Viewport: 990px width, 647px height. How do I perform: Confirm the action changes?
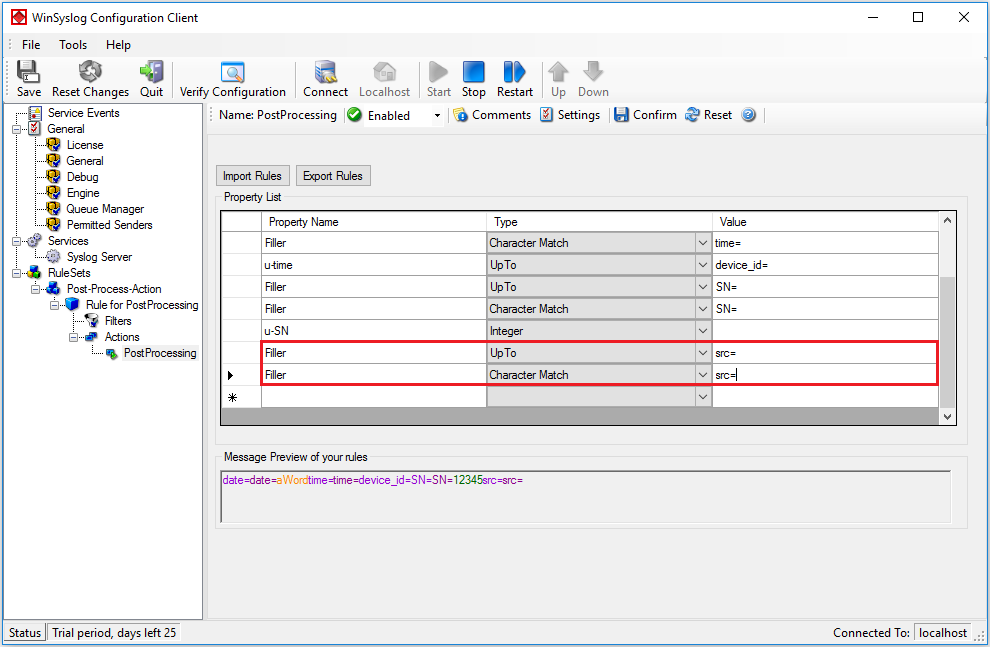[x=645, y=115]
